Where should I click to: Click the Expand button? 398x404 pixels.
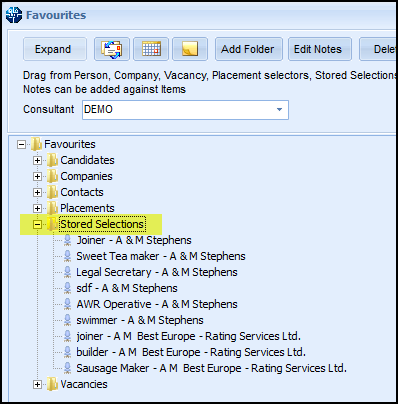[x=55, y=49]
